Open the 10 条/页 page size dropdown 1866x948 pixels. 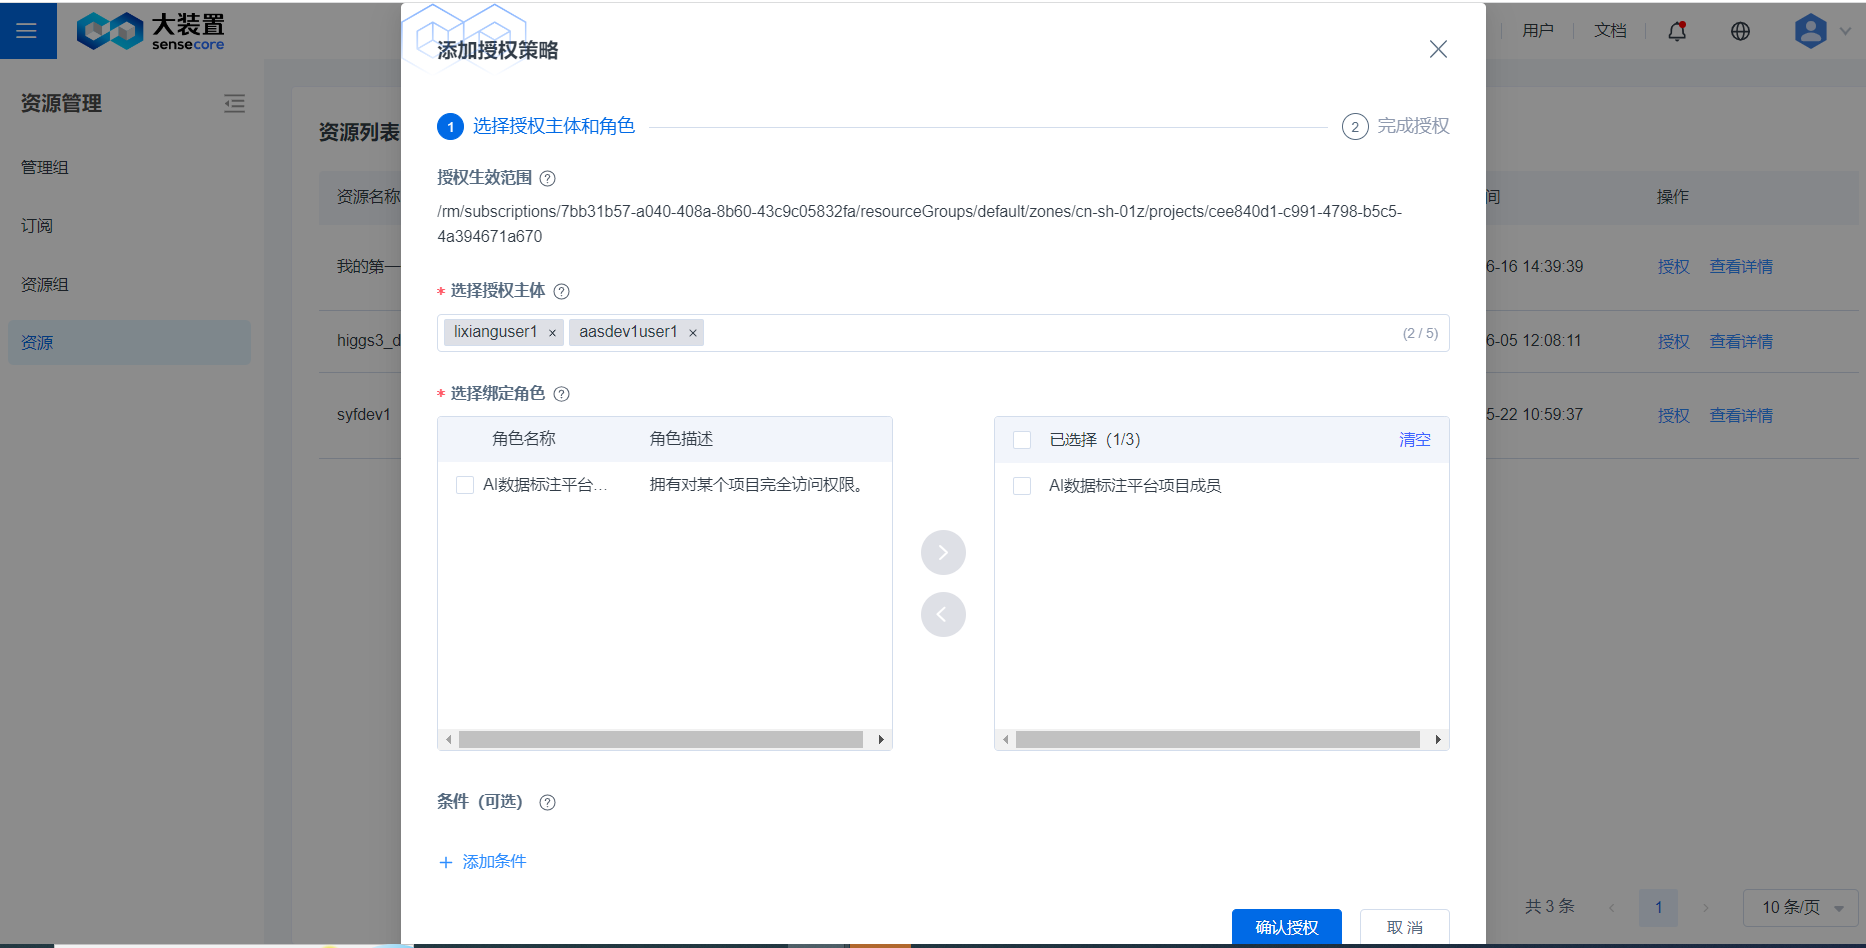1801,907
